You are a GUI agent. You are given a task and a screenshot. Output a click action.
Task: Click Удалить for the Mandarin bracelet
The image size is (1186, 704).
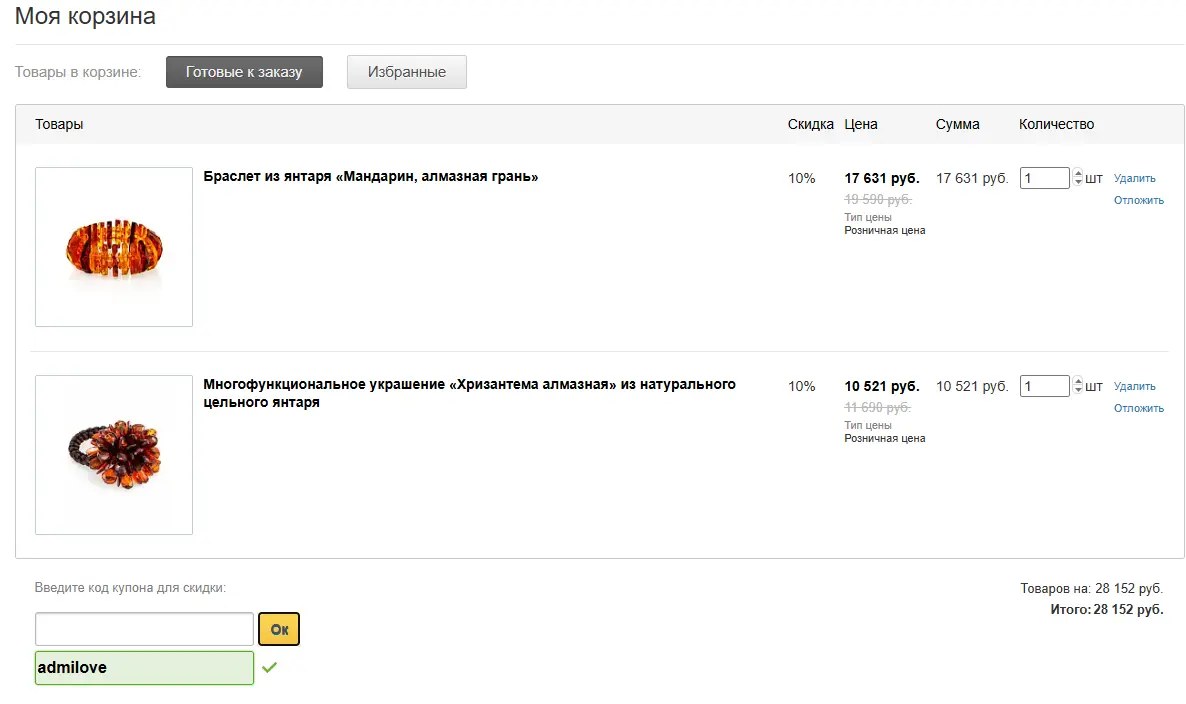pos(1135,178)
